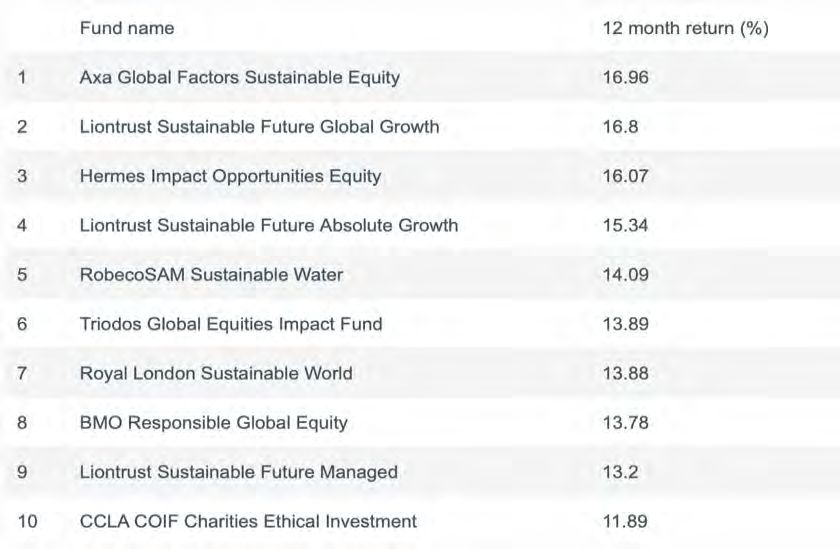Click the 13.2 return value
The image size is (840, 549).
point(620,472)
